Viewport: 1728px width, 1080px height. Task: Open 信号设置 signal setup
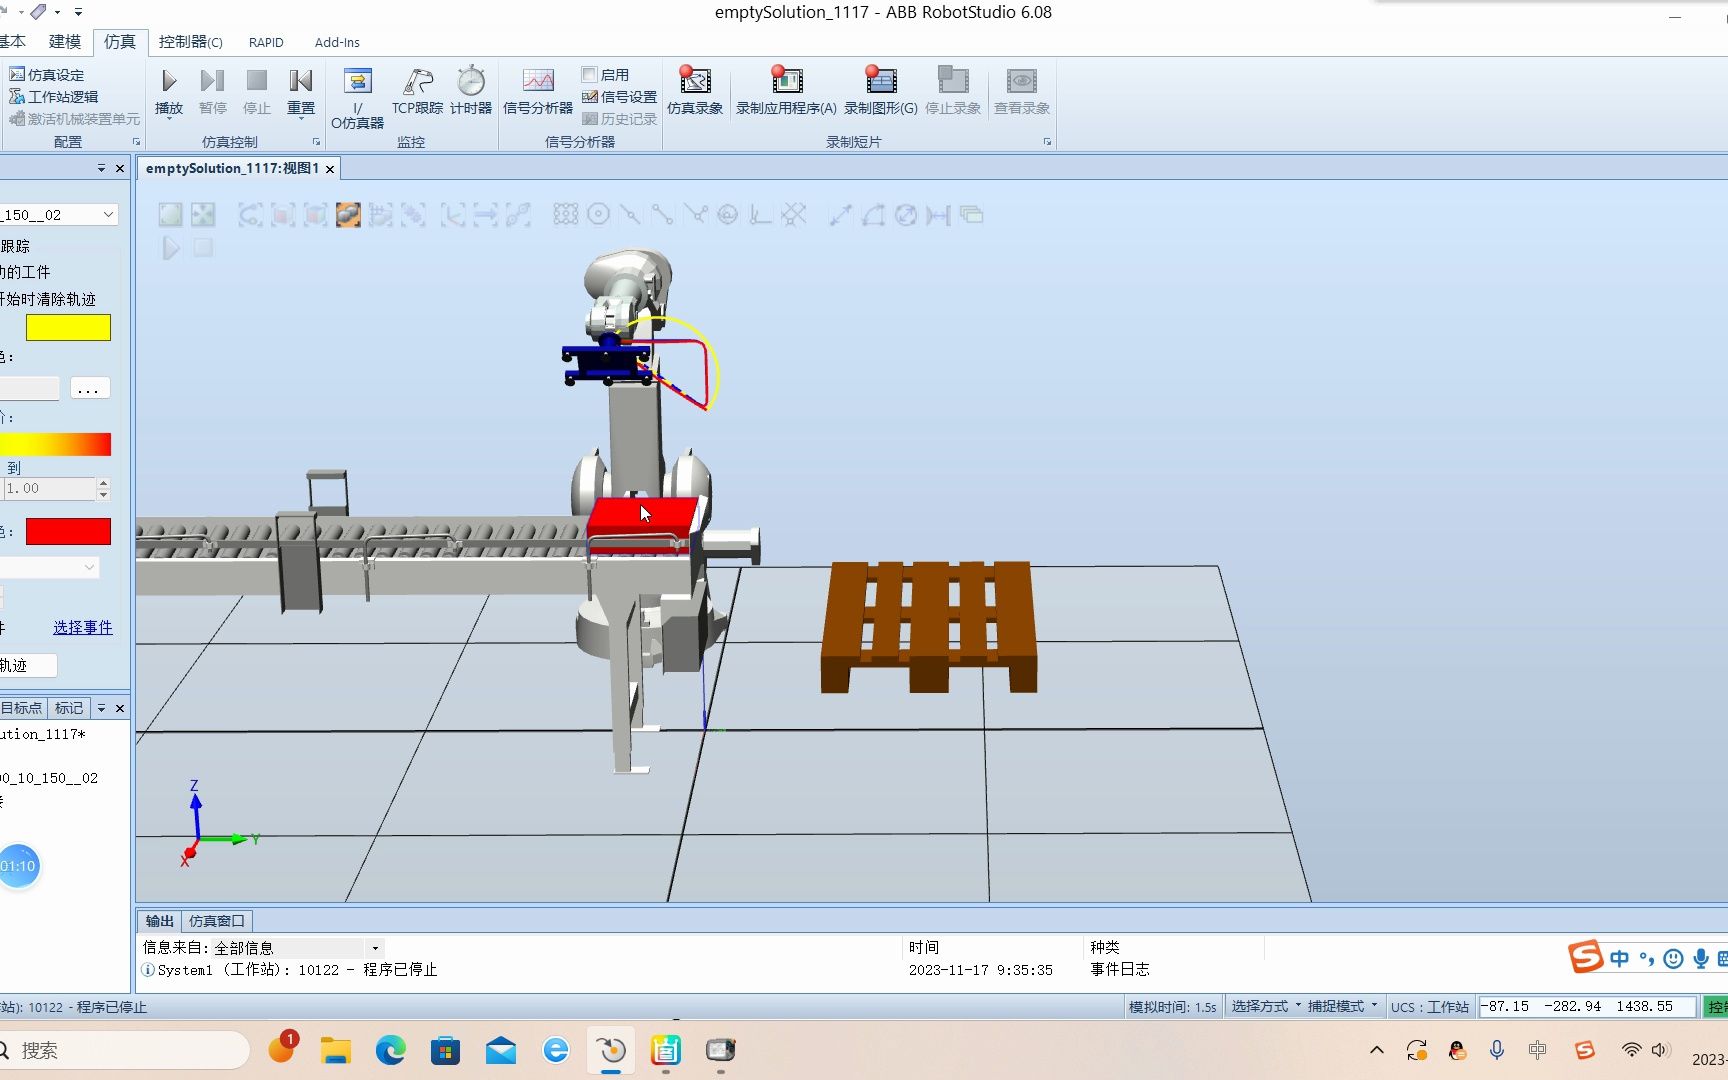point(620,97)
